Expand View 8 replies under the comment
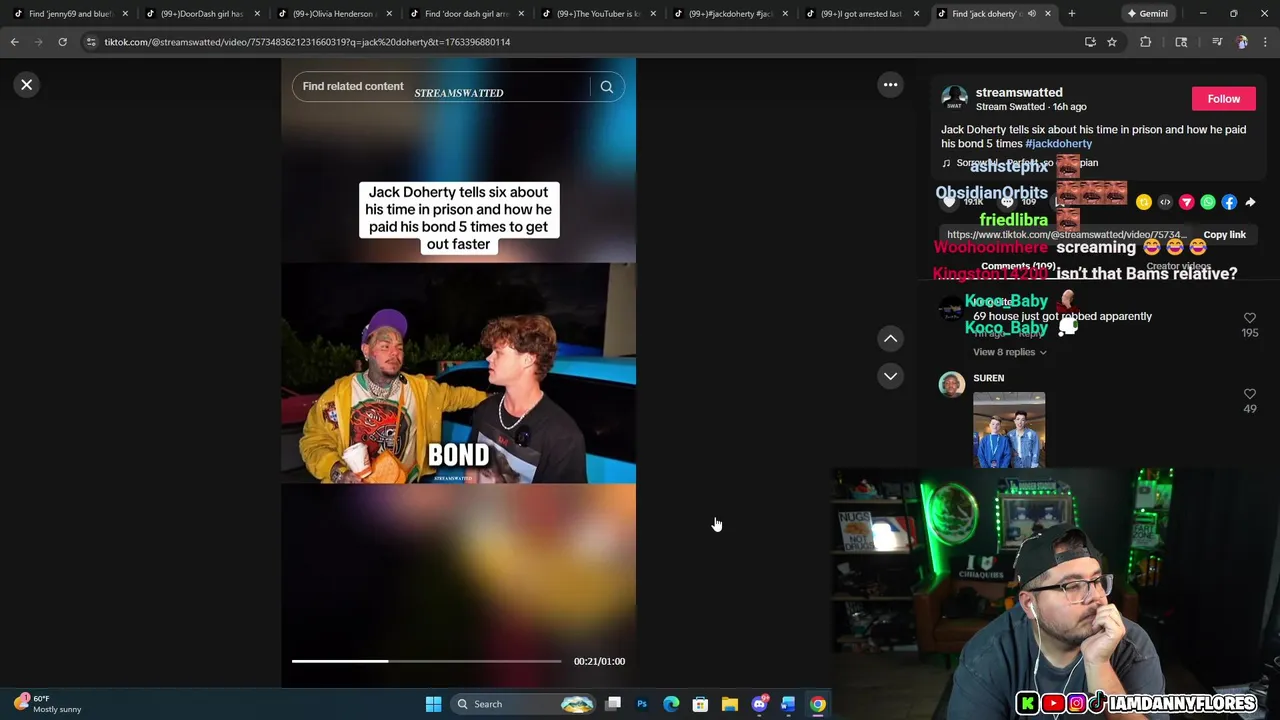 point(1009,352)
